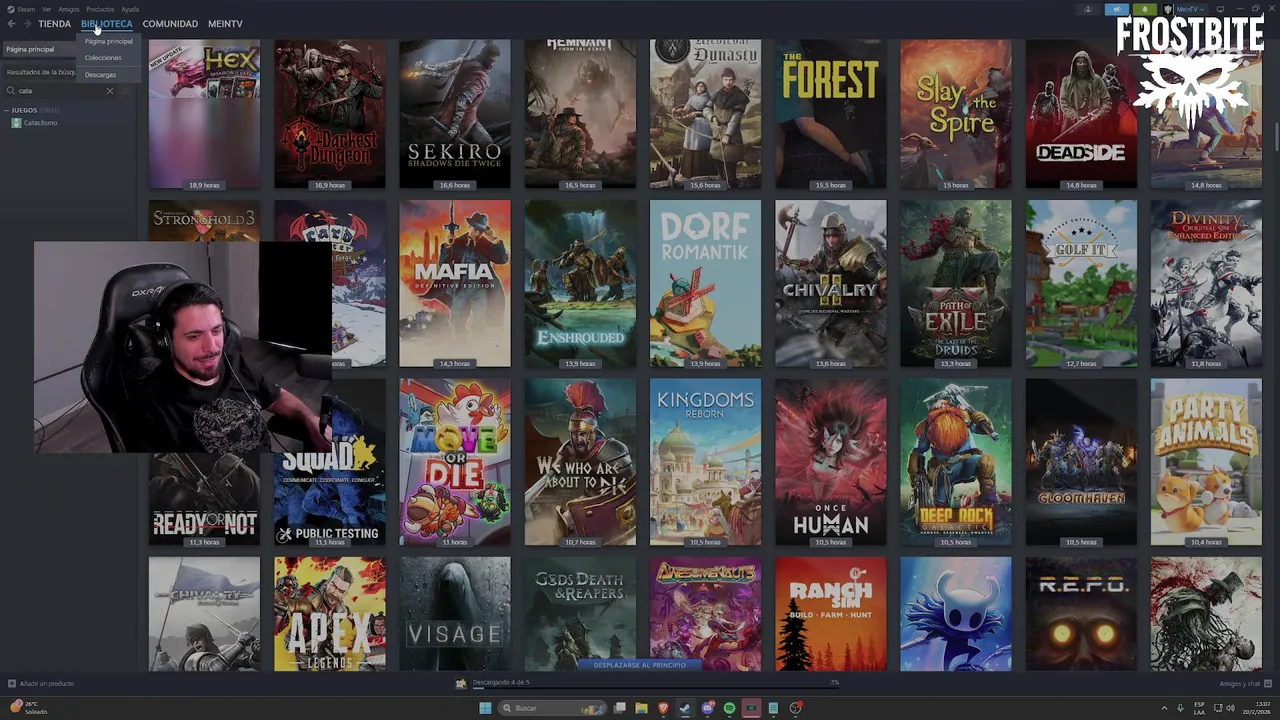The height and width of the screenshot is (720, 1280).
Task: Open Visage game tile
Action: [455, 614]
